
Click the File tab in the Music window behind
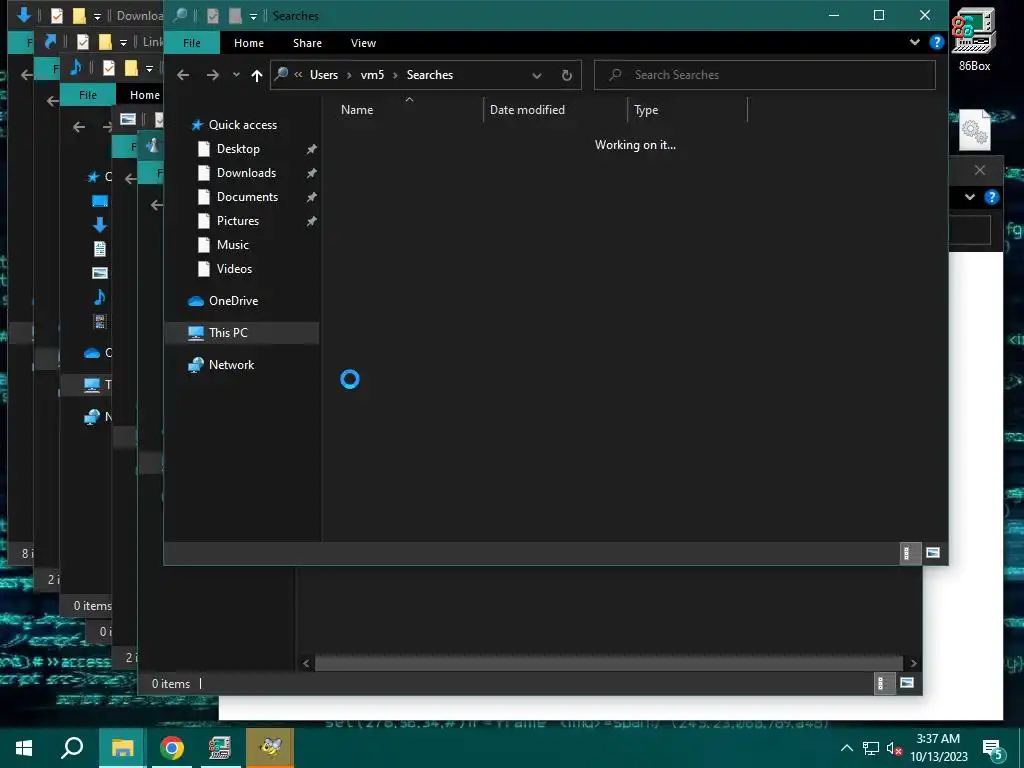(88, 95)
